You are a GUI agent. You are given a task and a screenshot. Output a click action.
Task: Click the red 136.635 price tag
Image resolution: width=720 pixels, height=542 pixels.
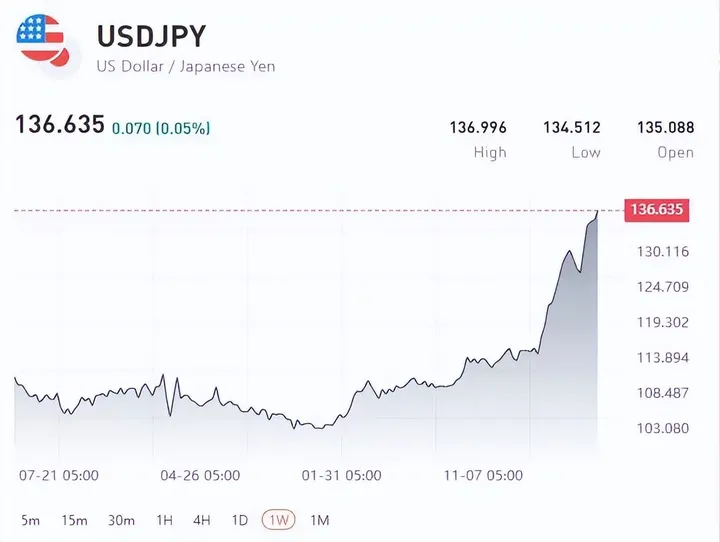pos(657,210)
